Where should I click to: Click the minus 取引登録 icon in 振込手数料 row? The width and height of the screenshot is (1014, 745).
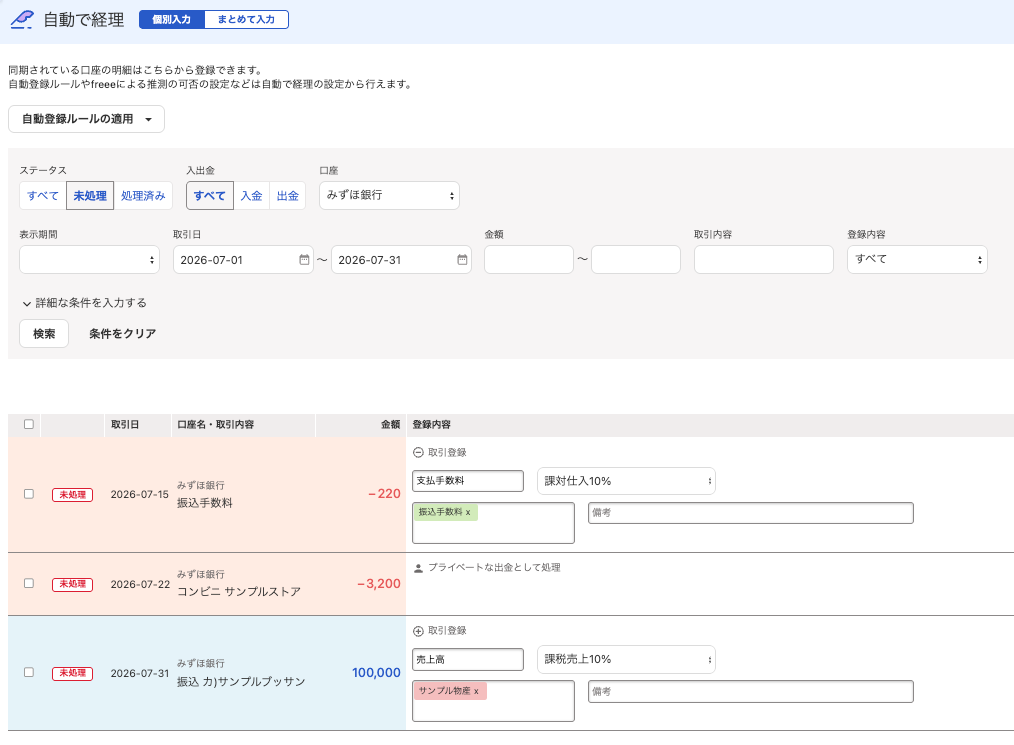click(418, 453)
